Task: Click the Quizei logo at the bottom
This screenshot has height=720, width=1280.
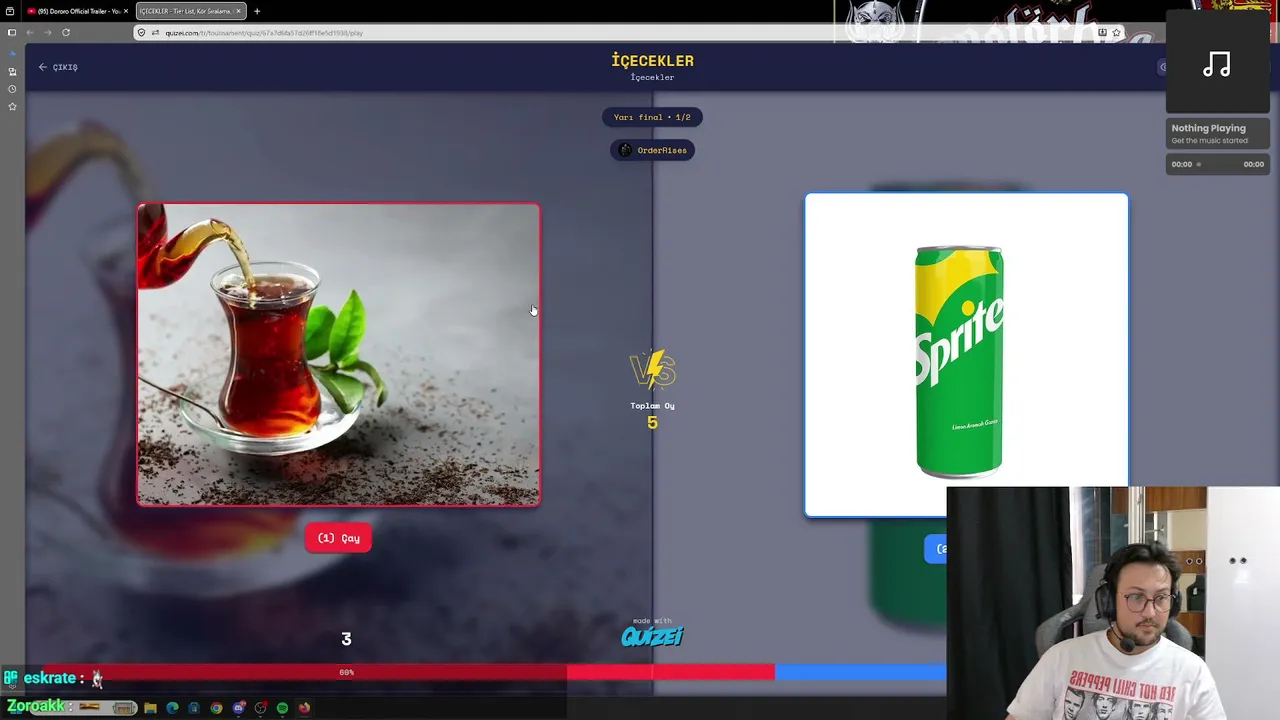Action: 652,636
